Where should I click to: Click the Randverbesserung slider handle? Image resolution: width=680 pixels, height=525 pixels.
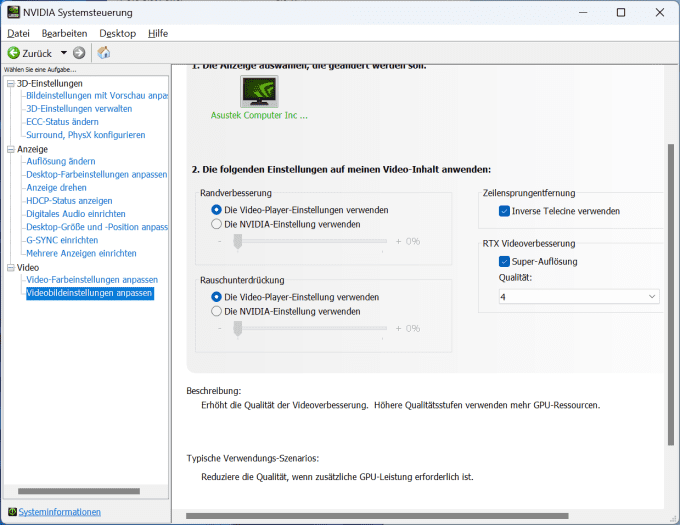pos(238,242)
